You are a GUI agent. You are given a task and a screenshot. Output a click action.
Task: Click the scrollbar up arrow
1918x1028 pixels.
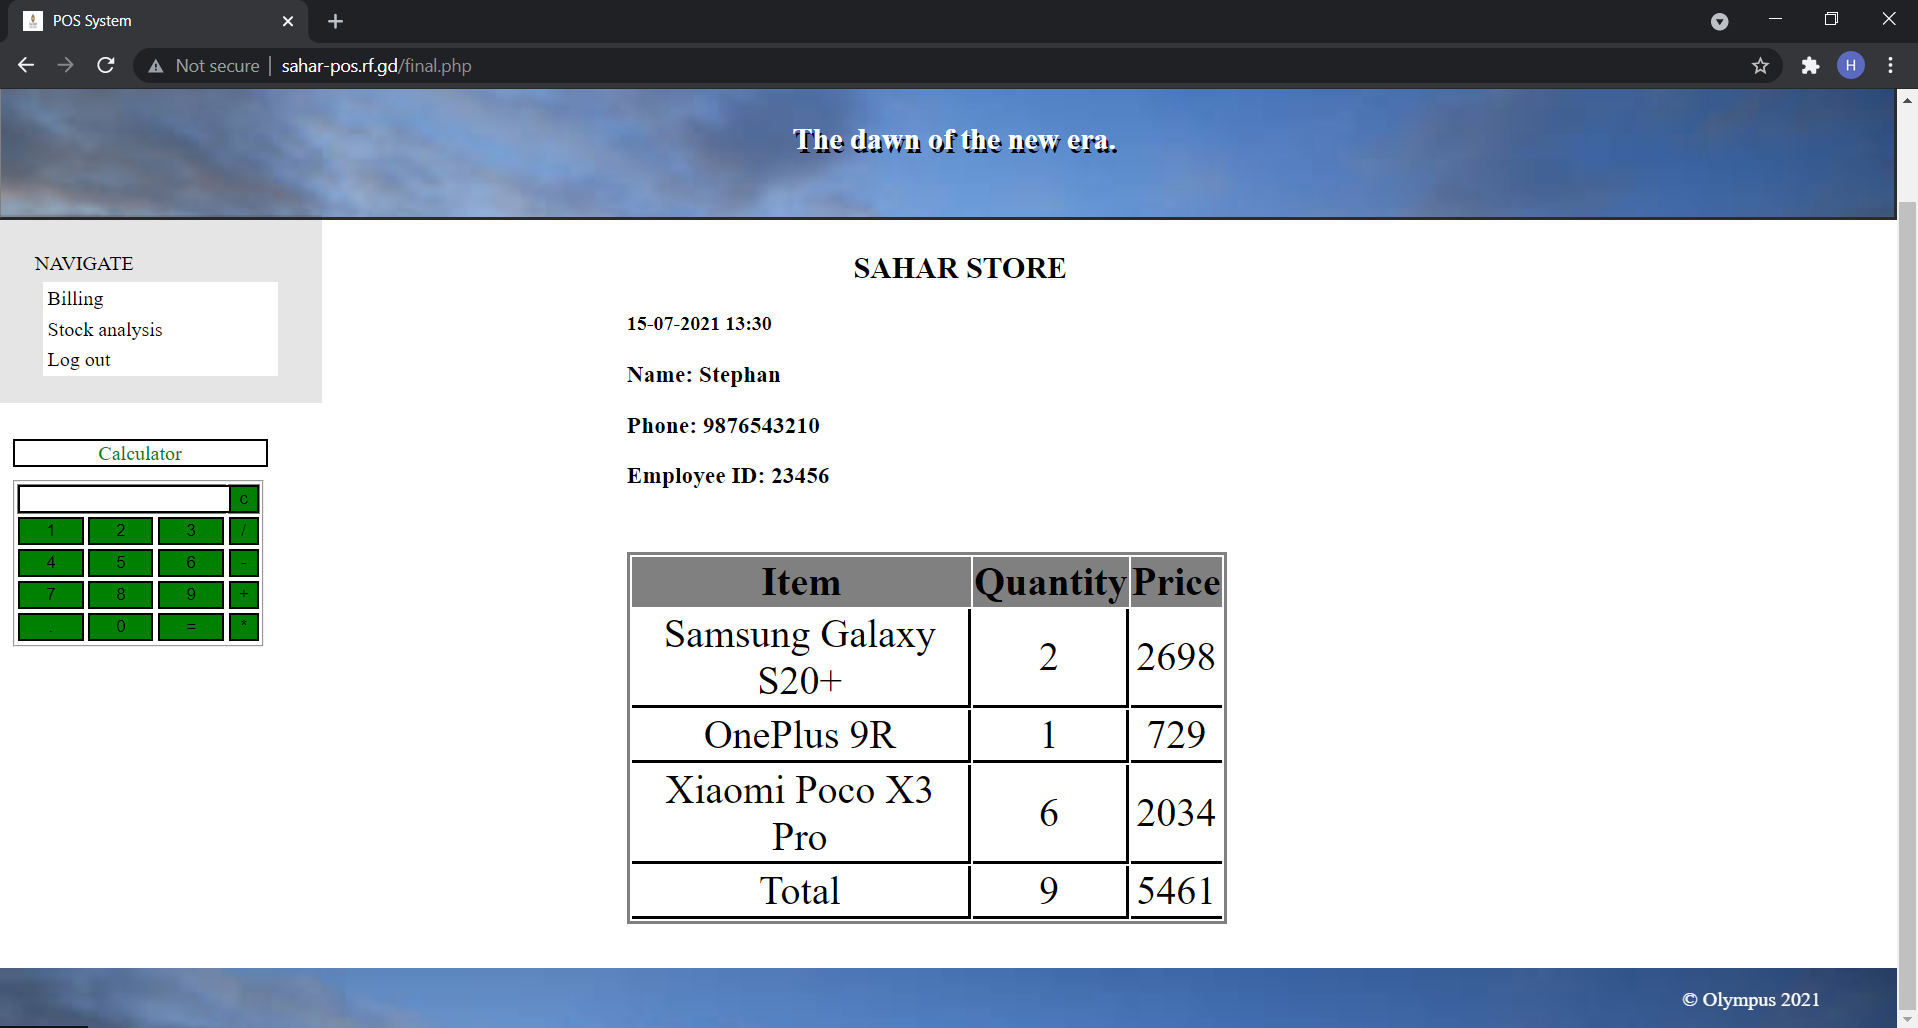[x=1907, y=99]
